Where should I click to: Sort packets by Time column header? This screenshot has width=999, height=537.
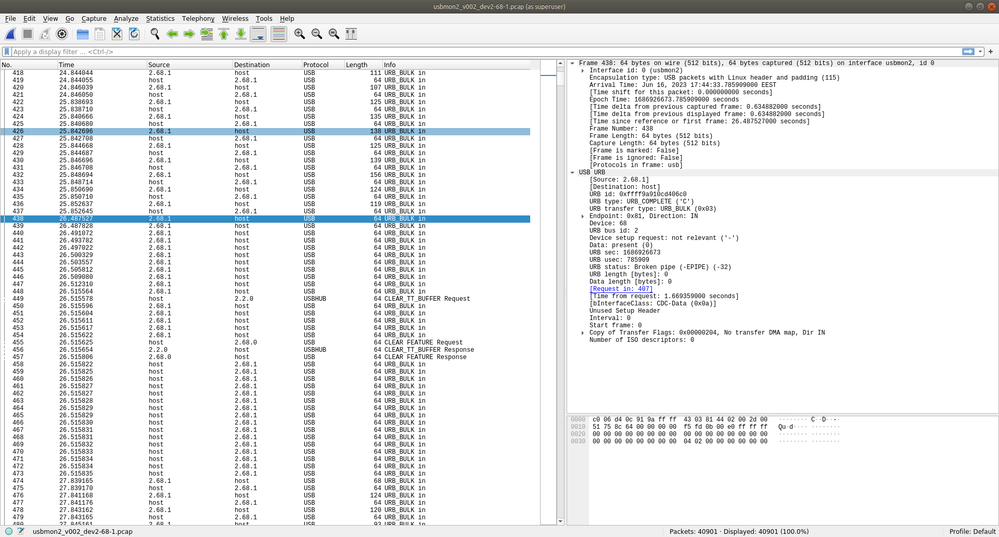coord(101,65)
